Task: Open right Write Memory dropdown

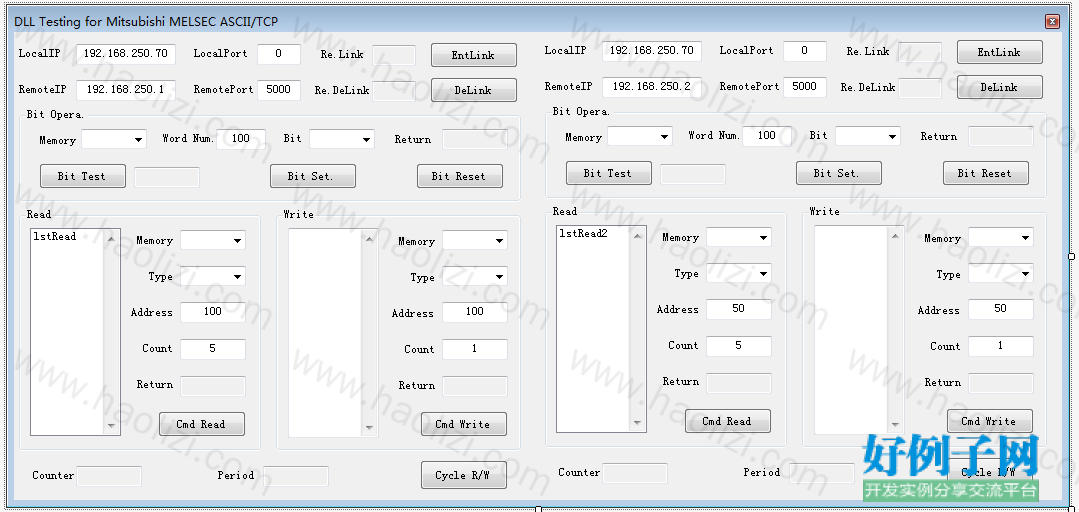Action: 1001,238
